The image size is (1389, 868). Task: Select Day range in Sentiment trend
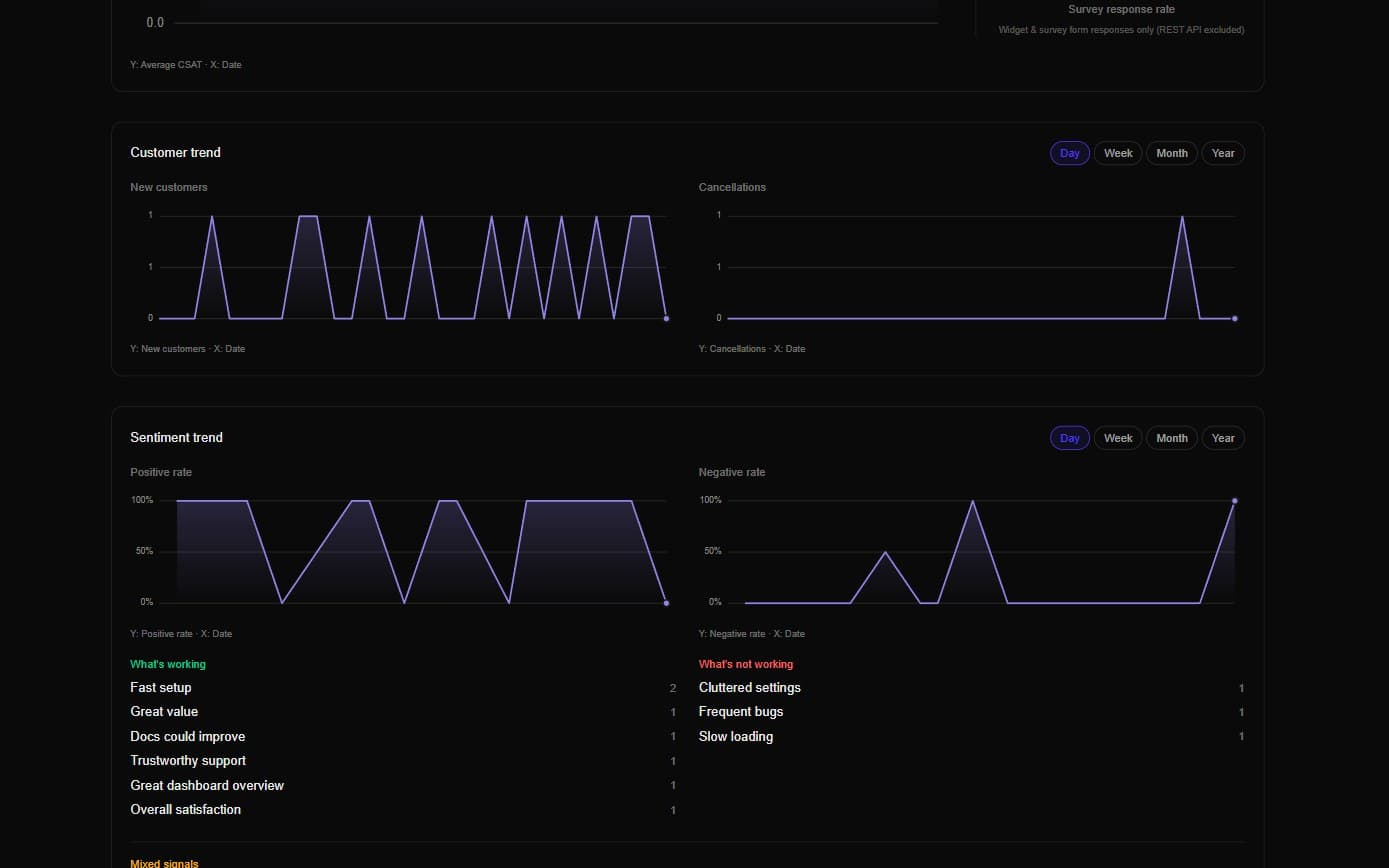point(1069,438)
